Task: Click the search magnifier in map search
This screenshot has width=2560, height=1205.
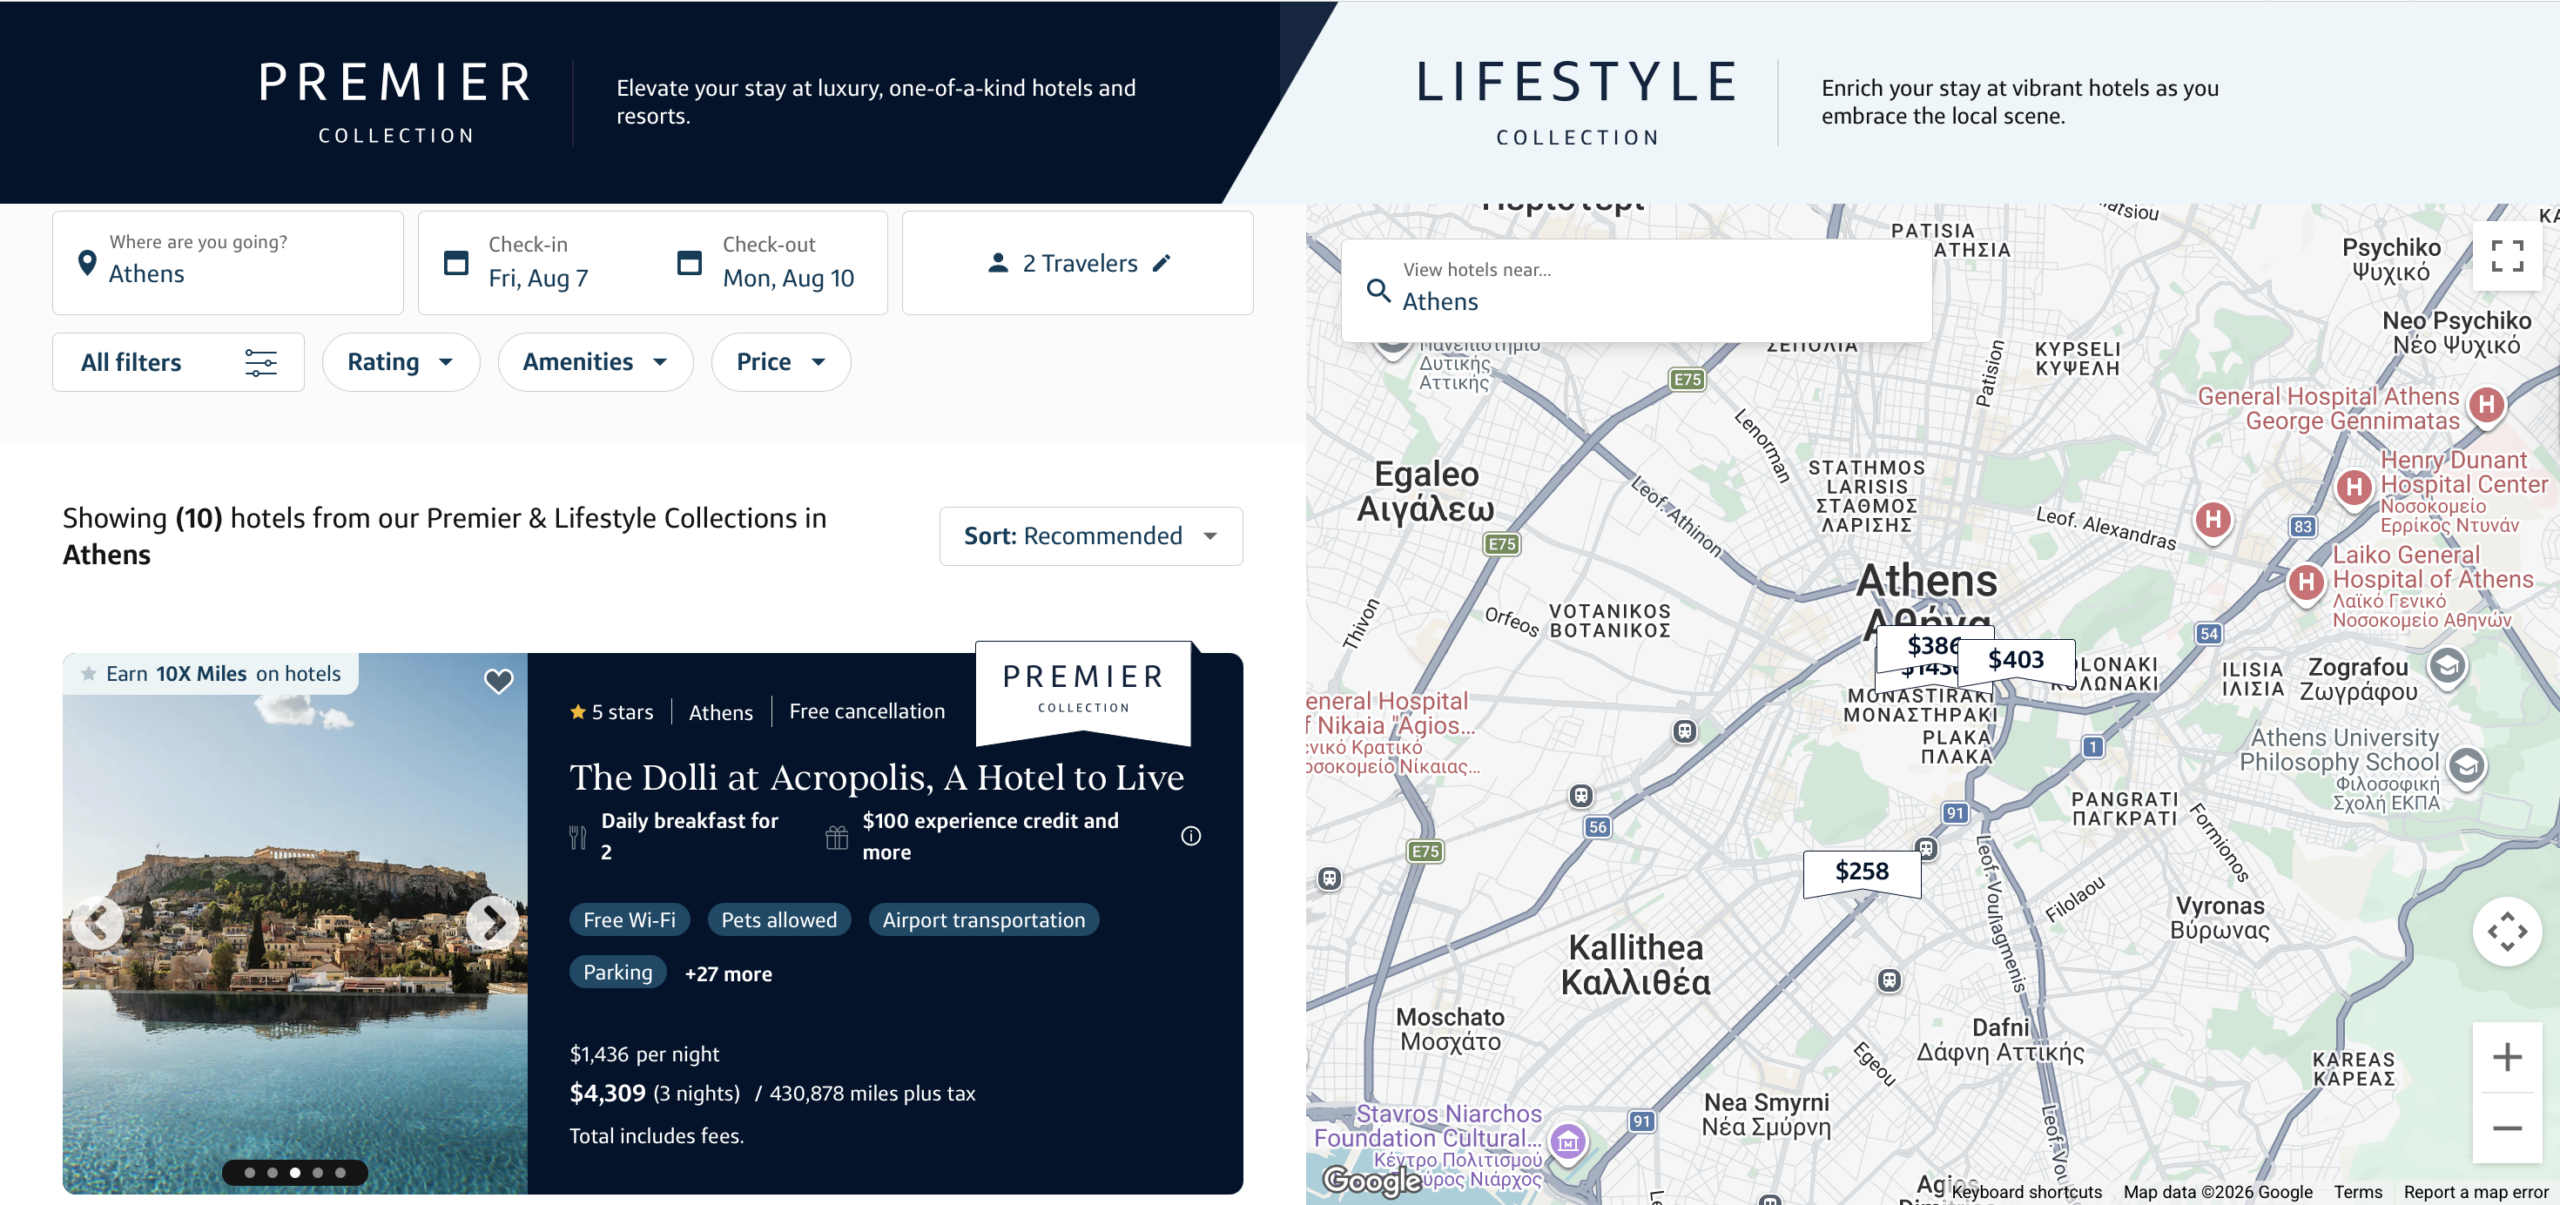Action: pos(1378,290)
